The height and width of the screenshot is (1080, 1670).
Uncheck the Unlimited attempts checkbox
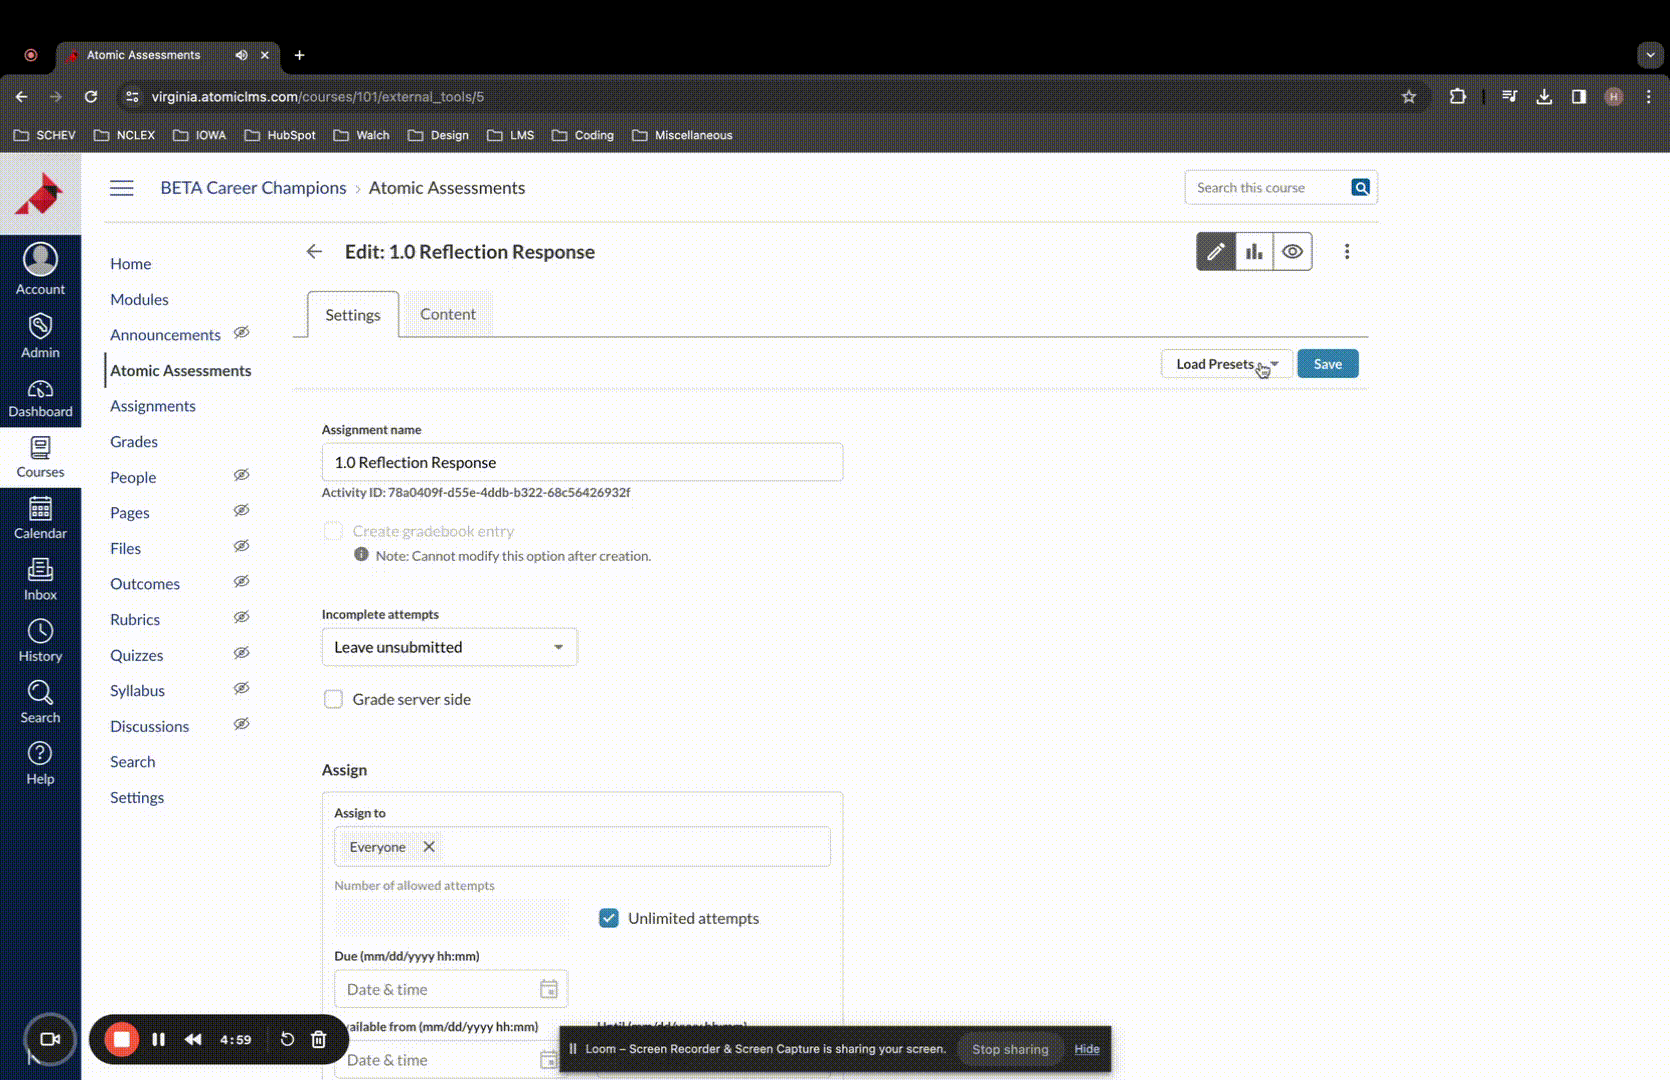[x=608, y=918]
